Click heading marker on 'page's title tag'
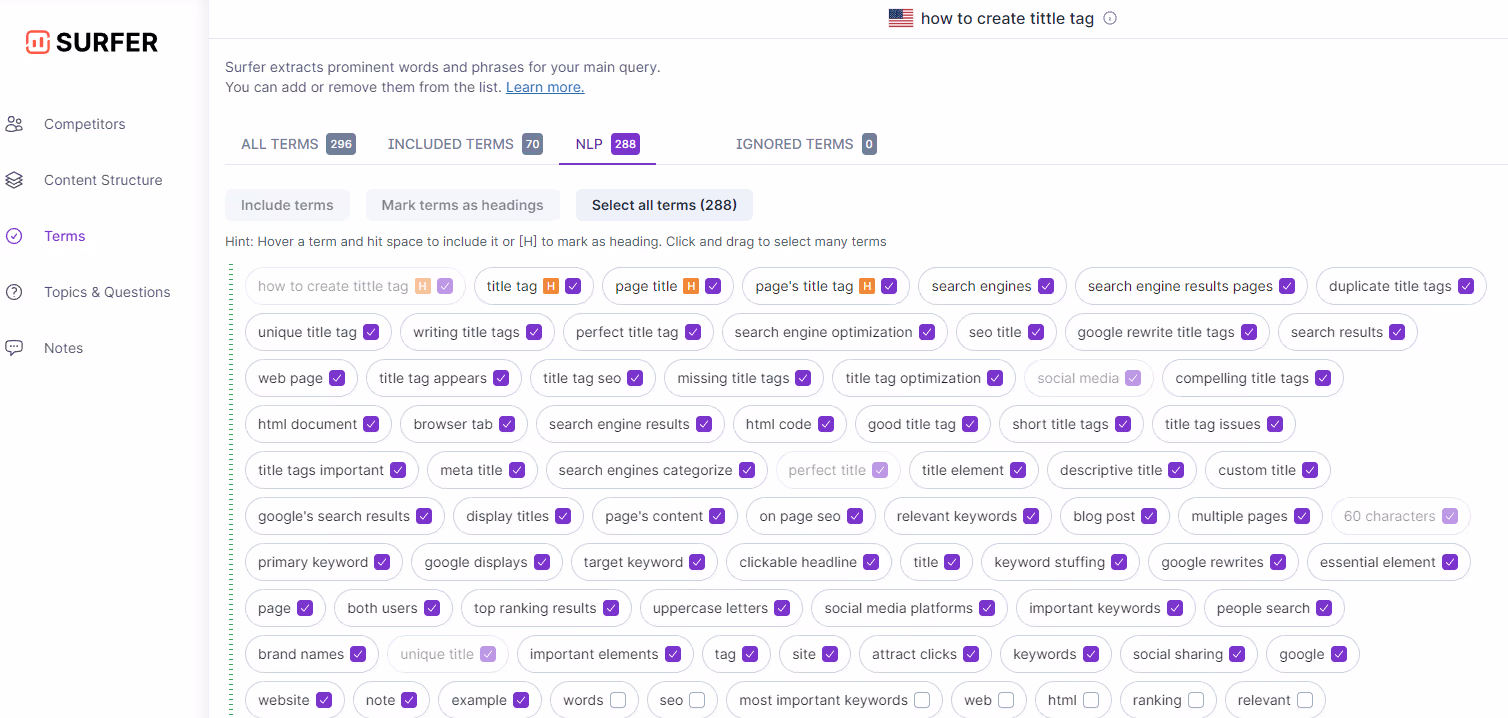 [x=867, y=286]
